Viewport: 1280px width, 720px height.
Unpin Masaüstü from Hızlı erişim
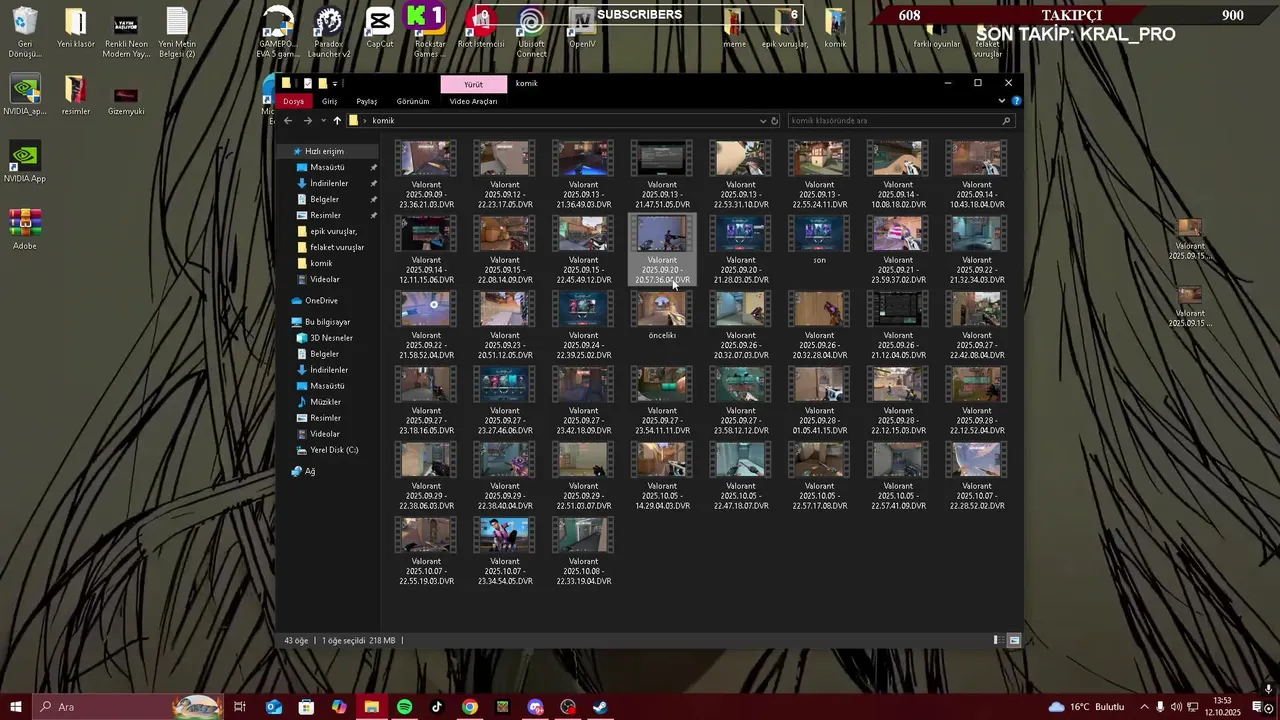coord(374,168)
